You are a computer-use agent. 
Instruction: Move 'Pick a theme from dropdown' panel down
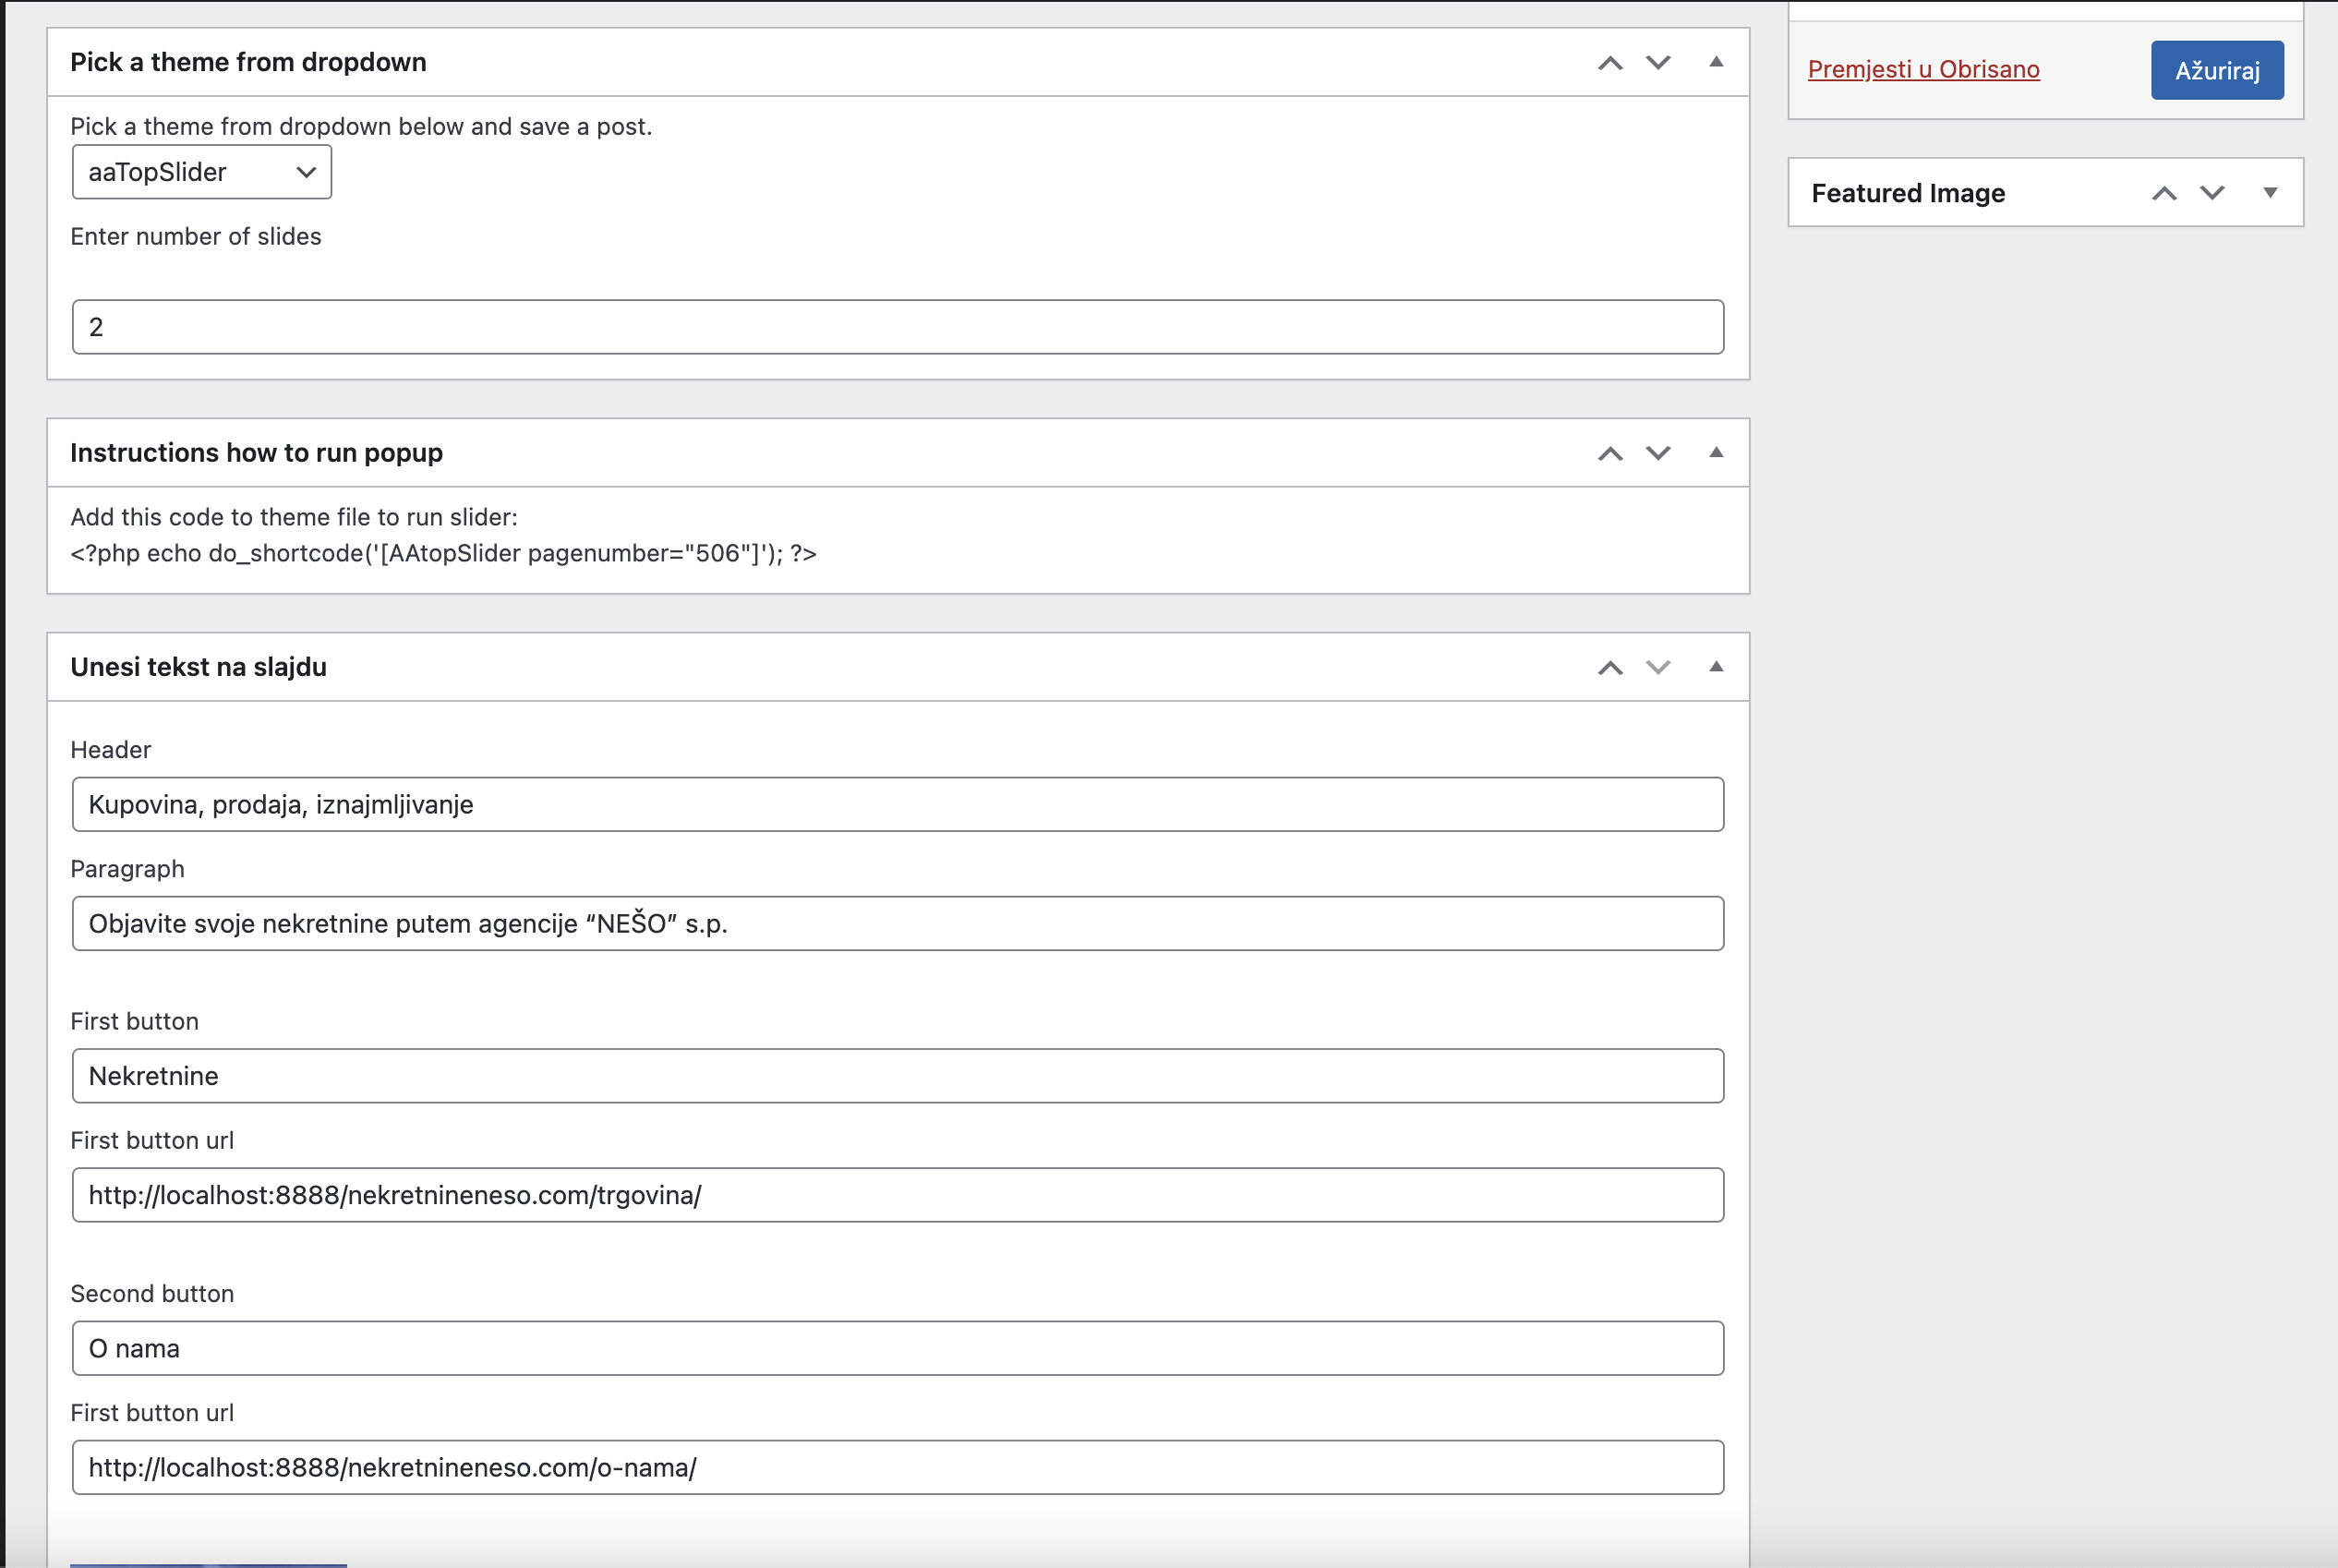tap(1658, 63)
